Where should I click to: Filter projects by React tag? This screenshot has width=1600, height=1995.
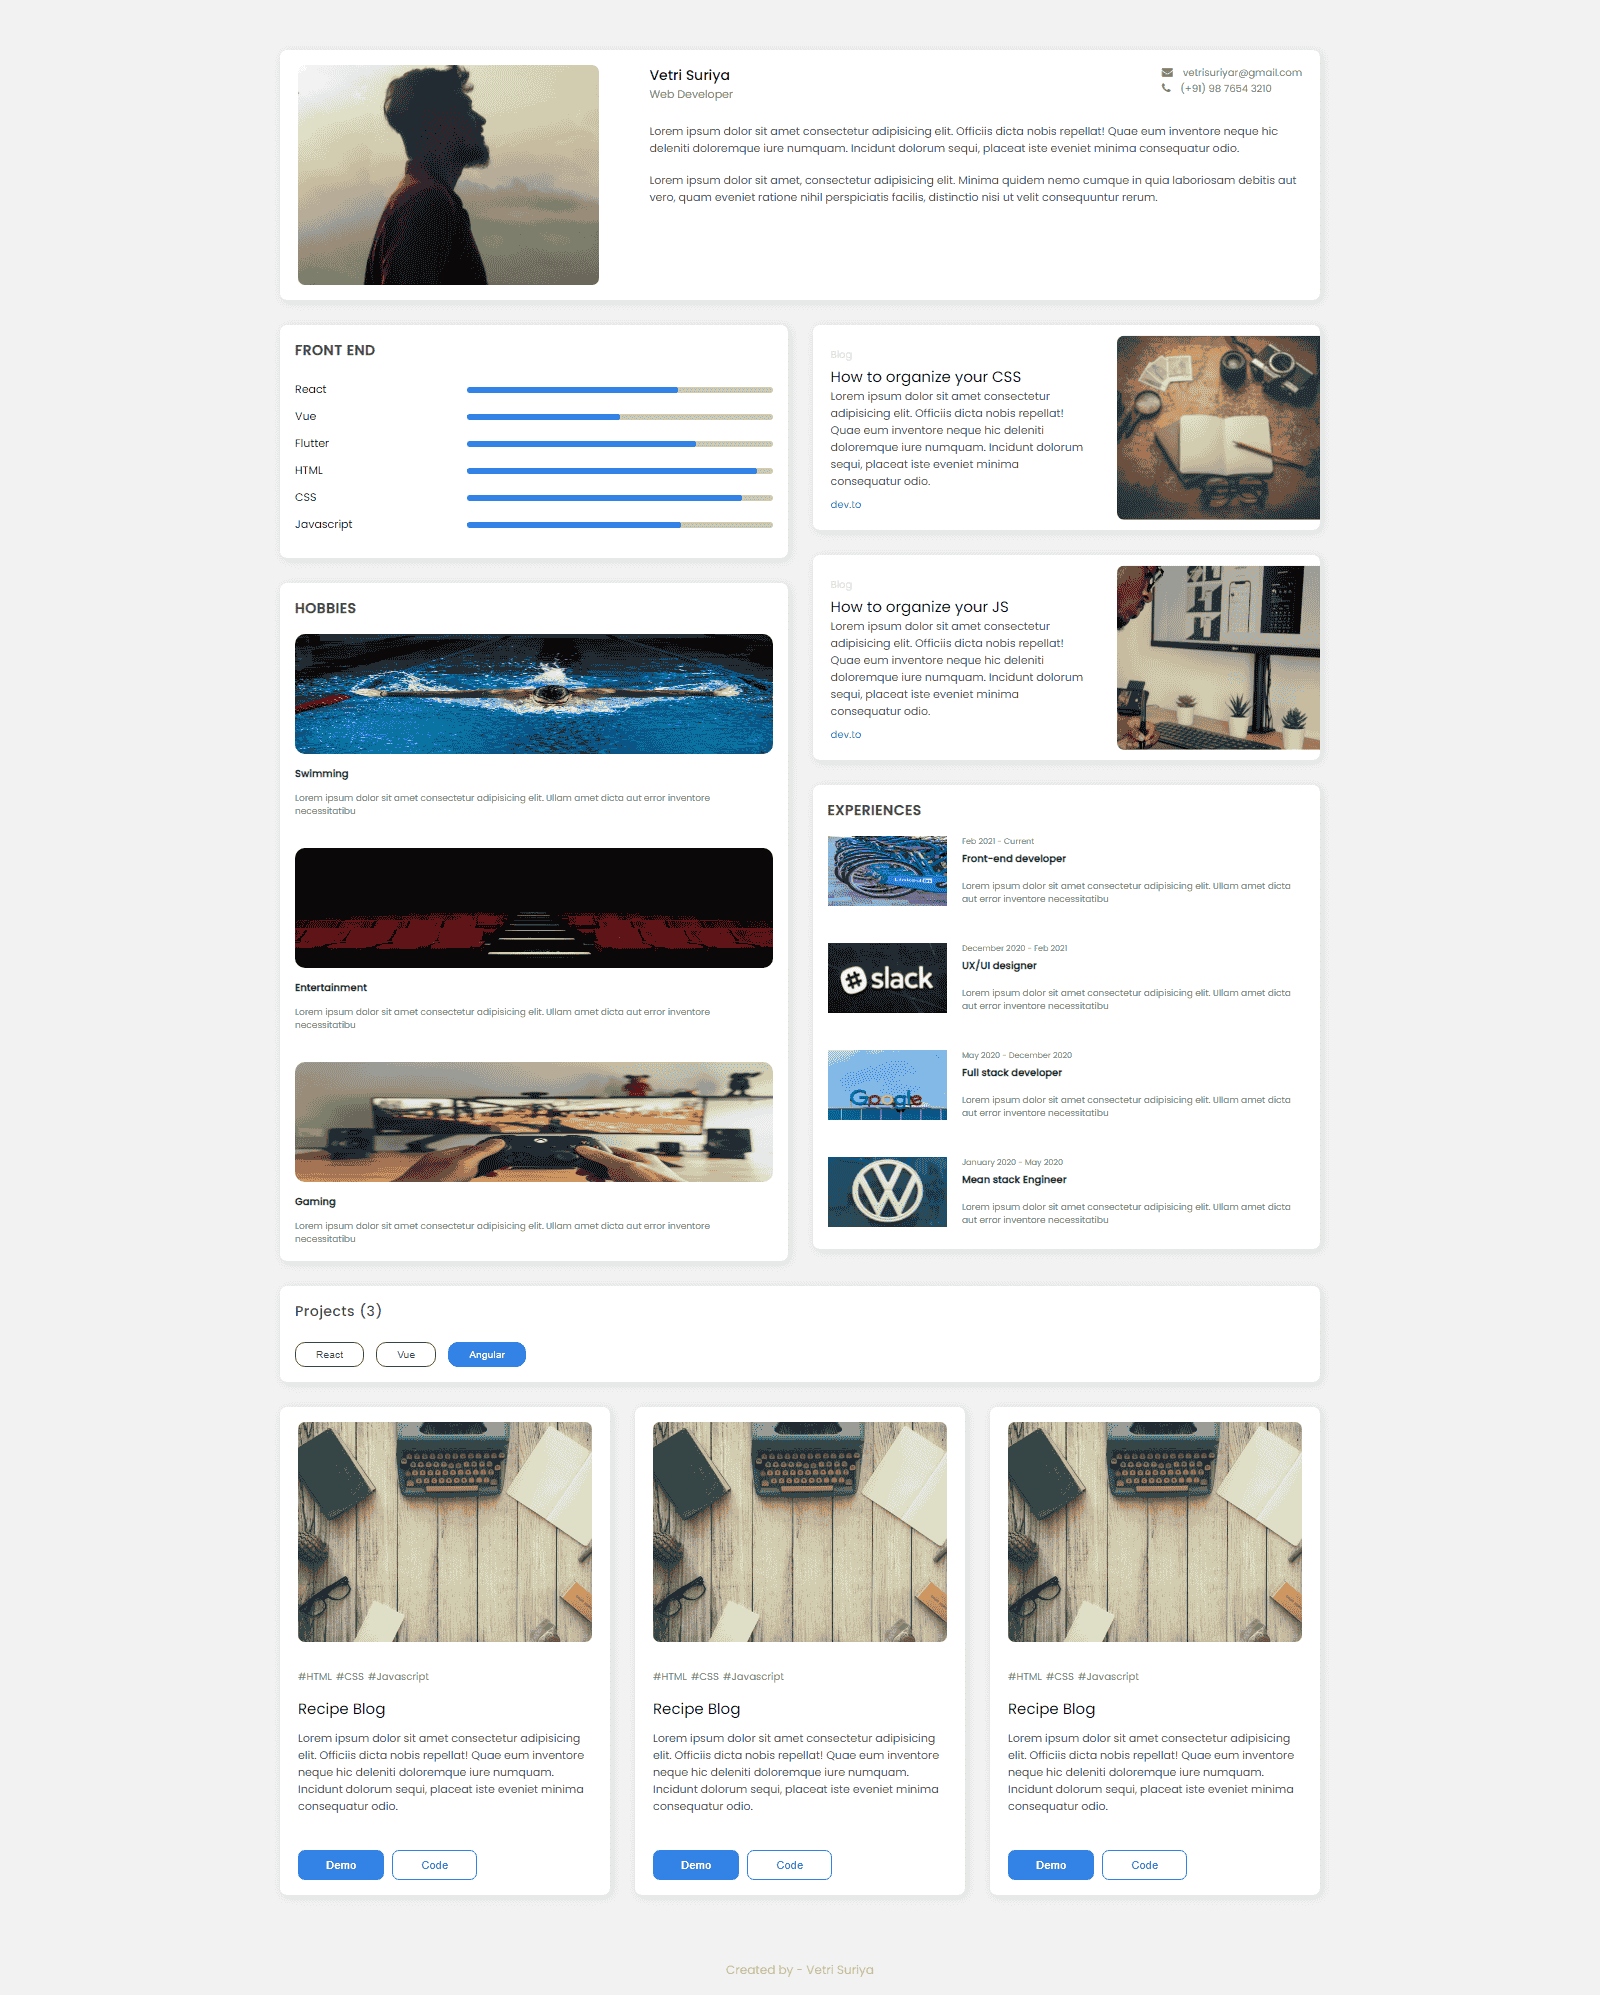pyautogui.click(x=329, y=1355)
